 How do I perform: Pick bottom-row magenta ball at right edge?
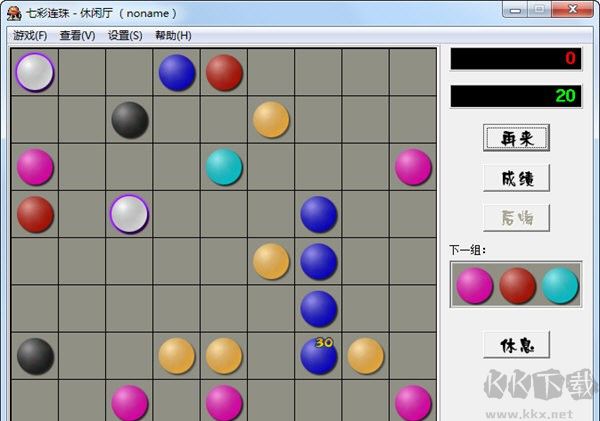tap(413, 403)
